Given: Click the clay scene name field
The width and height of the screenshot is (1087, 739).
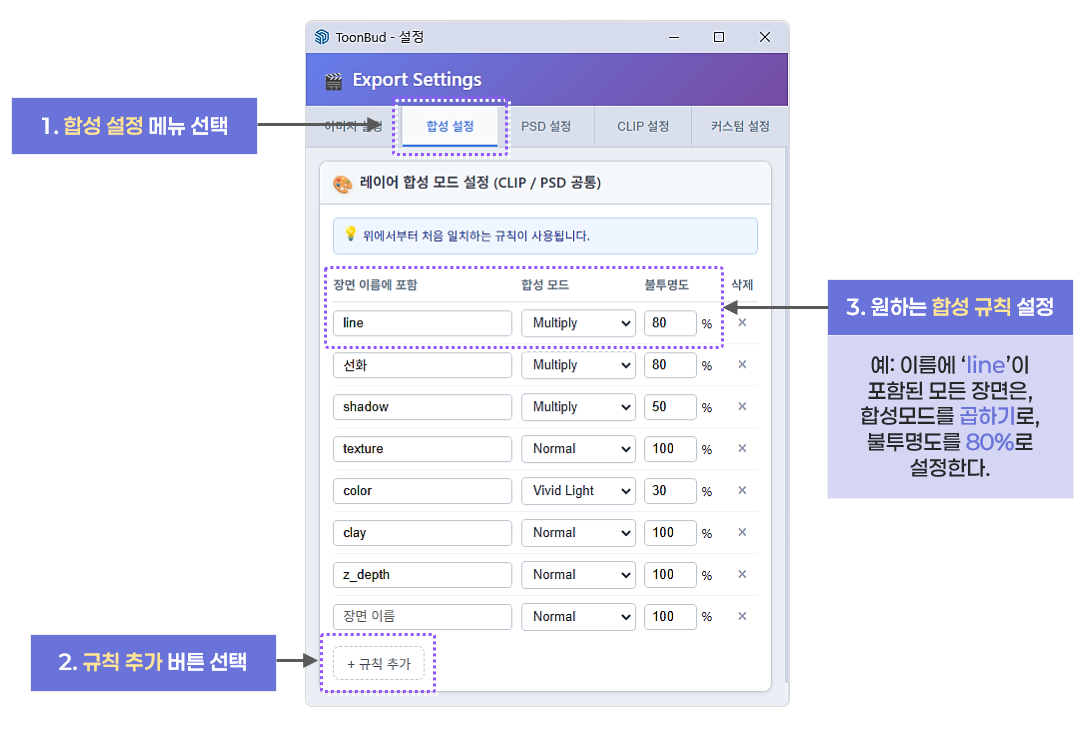Looking at the screenshot, I should point(422,532).
